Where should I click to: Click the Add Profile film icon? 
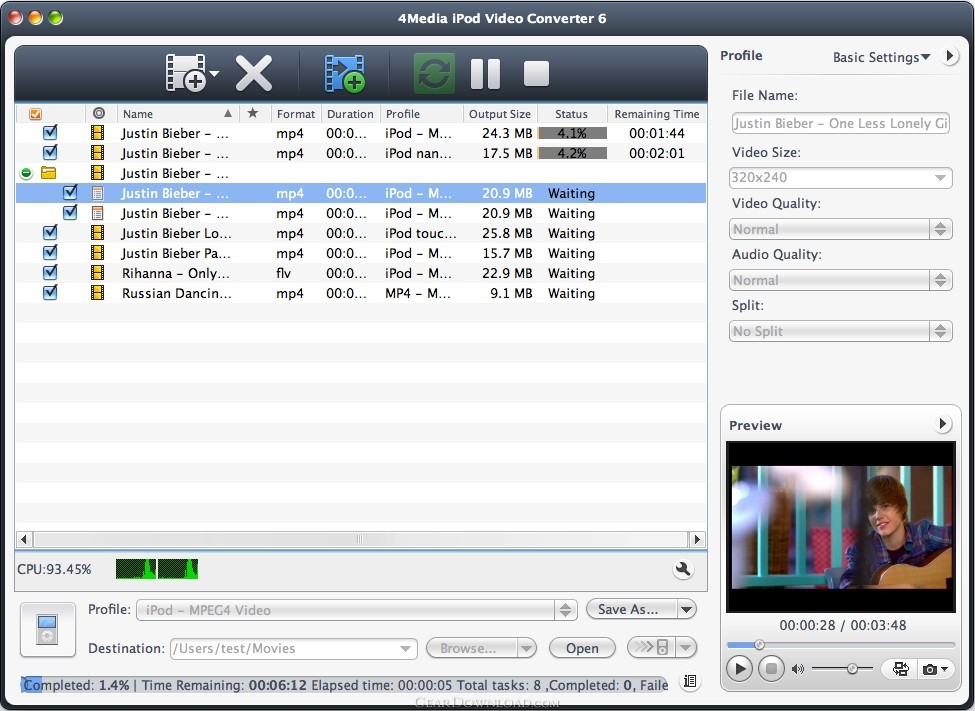(344, 73)
